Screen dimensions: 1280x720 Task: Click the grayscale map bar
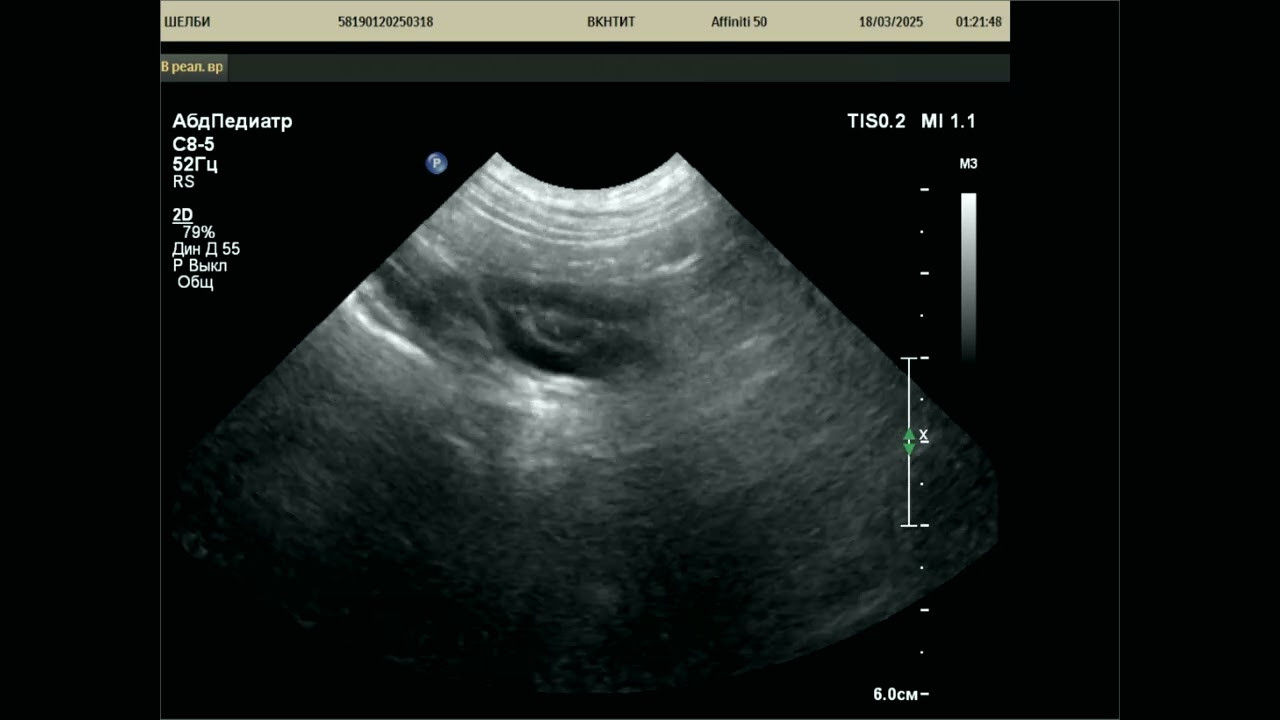pyautogui.click(x=968, y=277)
